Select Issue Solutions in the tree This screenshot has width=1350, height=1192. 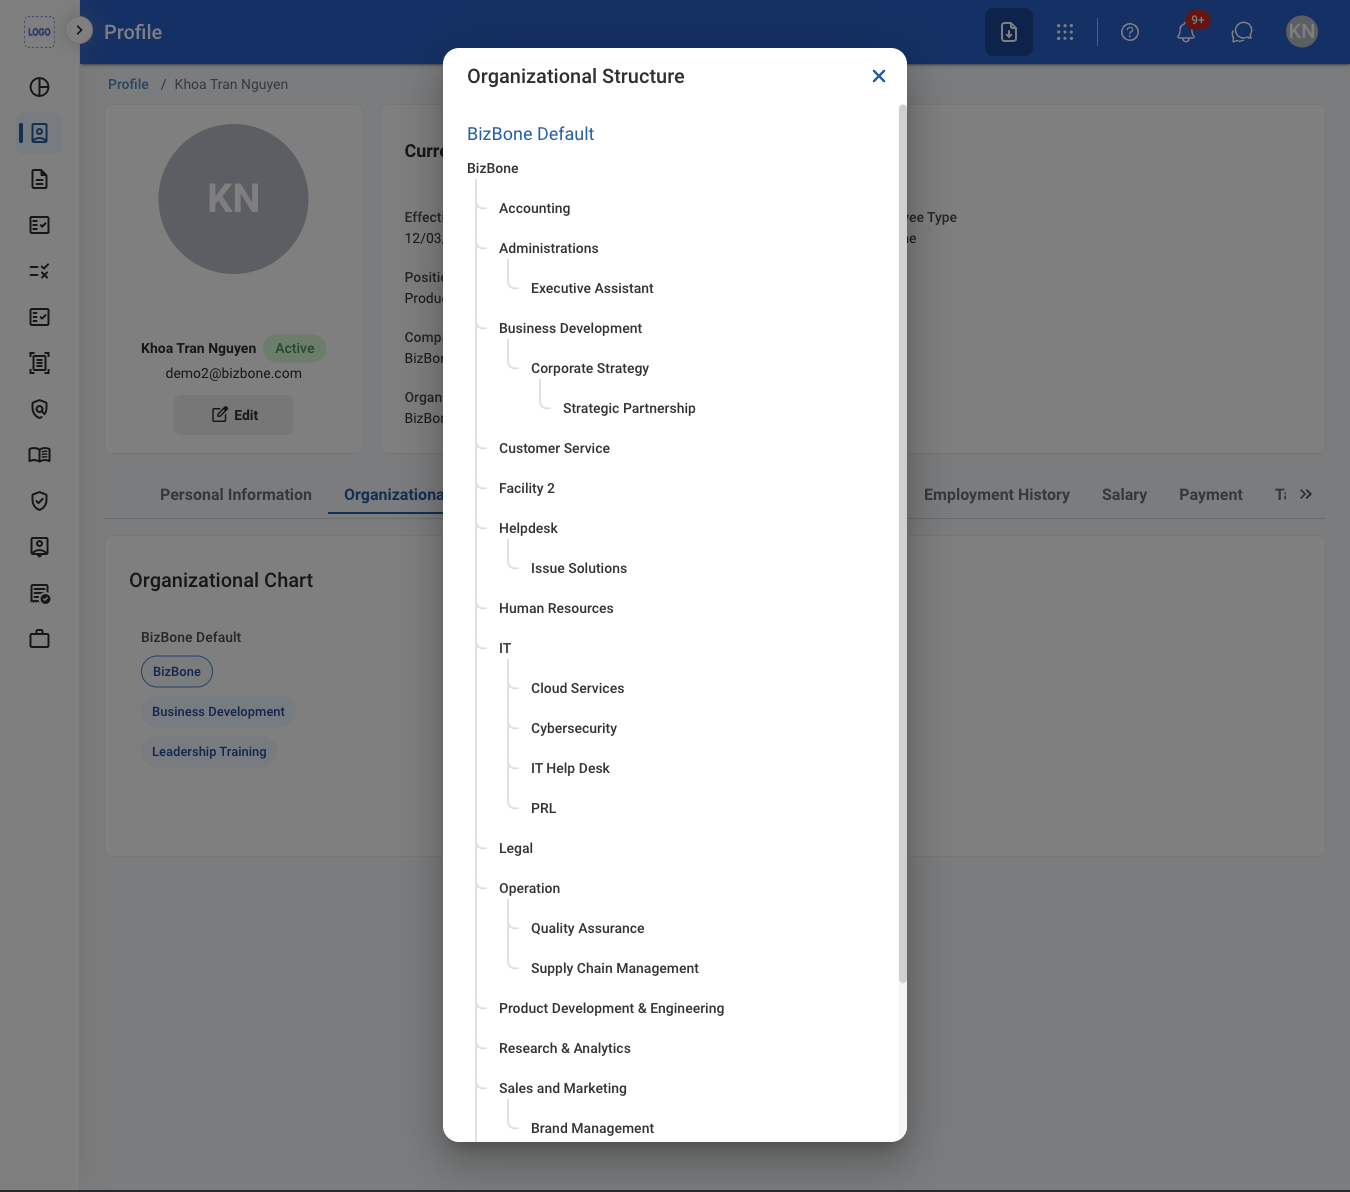click(579, 568)
